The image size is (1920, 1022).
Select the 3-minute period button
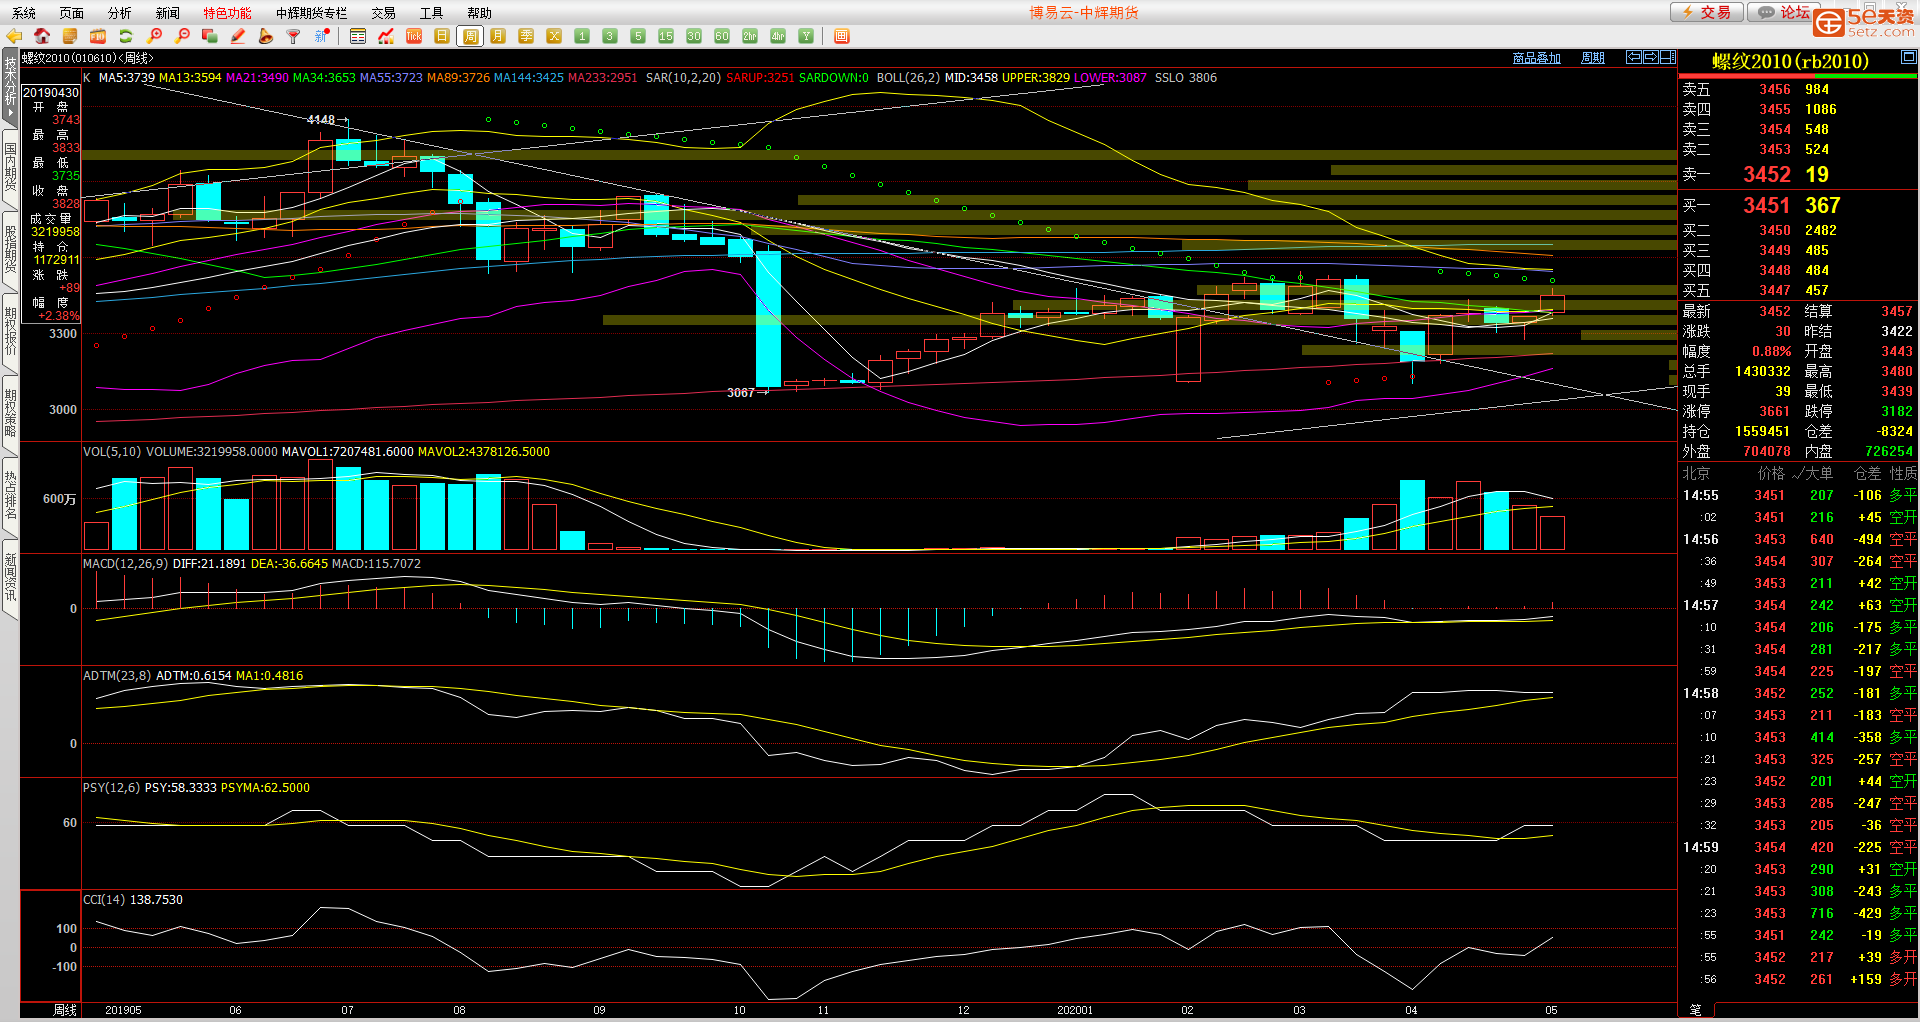(x=610, y=36)
